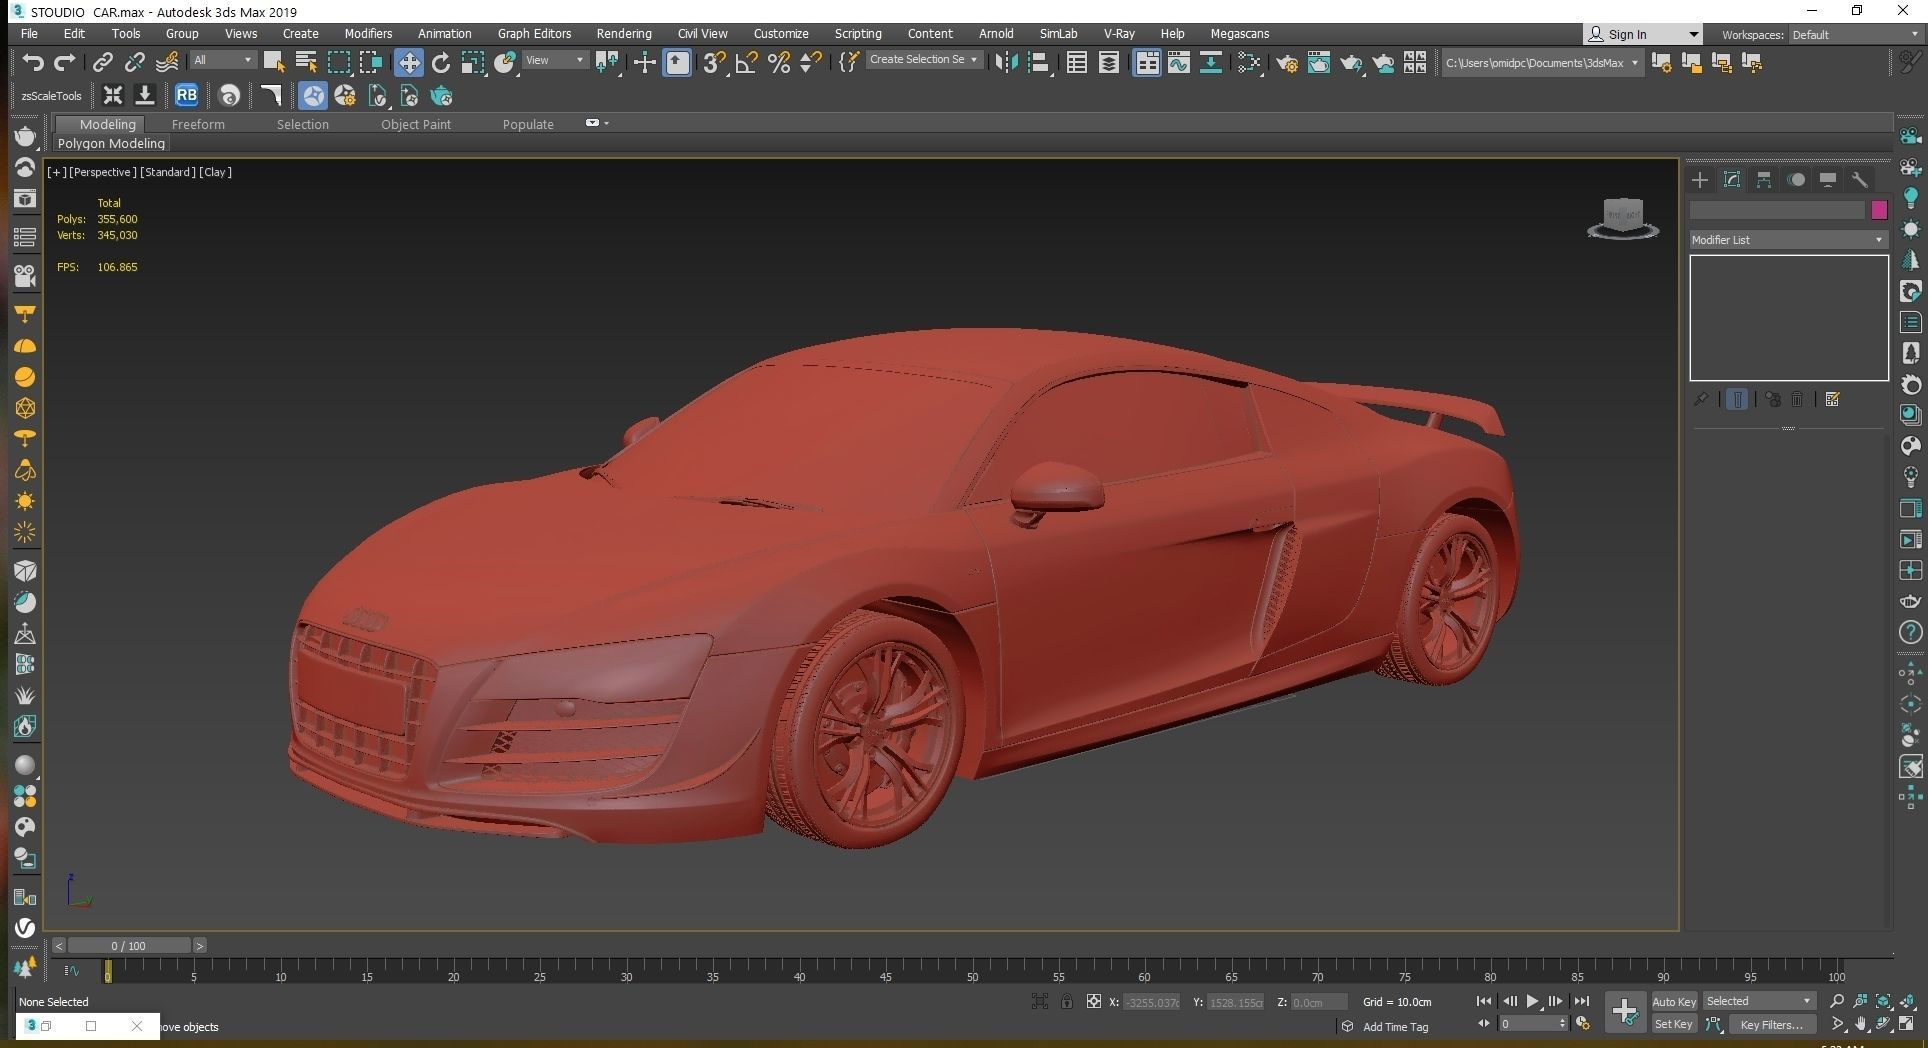Click the Redo arrow icon

[x=65, y=63]
